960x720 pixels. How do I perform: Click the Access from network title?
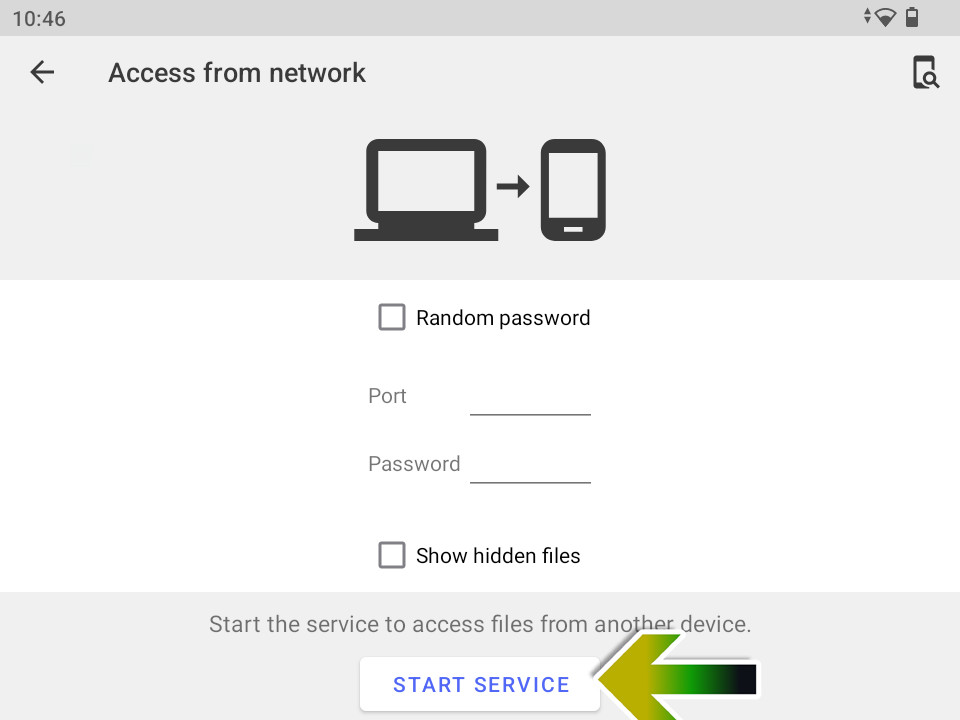point(237,73)
